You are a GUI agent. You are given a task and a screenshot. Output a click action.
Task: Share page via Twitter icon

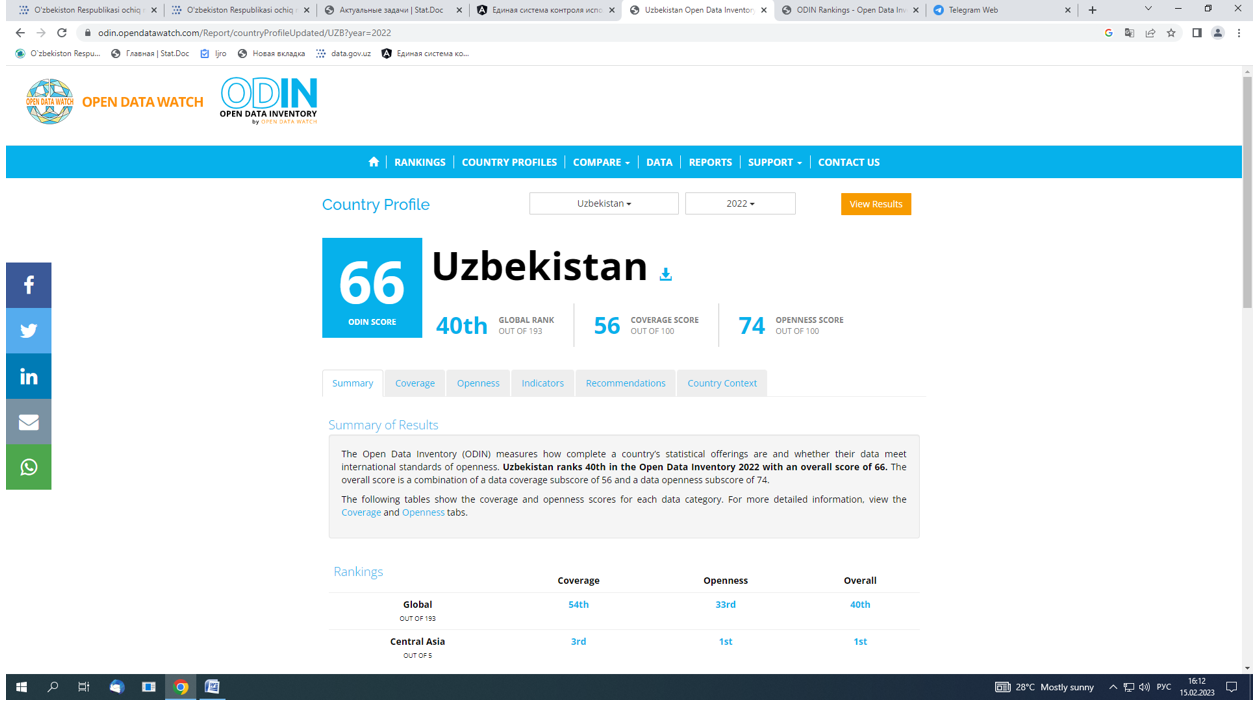[29, 331]
